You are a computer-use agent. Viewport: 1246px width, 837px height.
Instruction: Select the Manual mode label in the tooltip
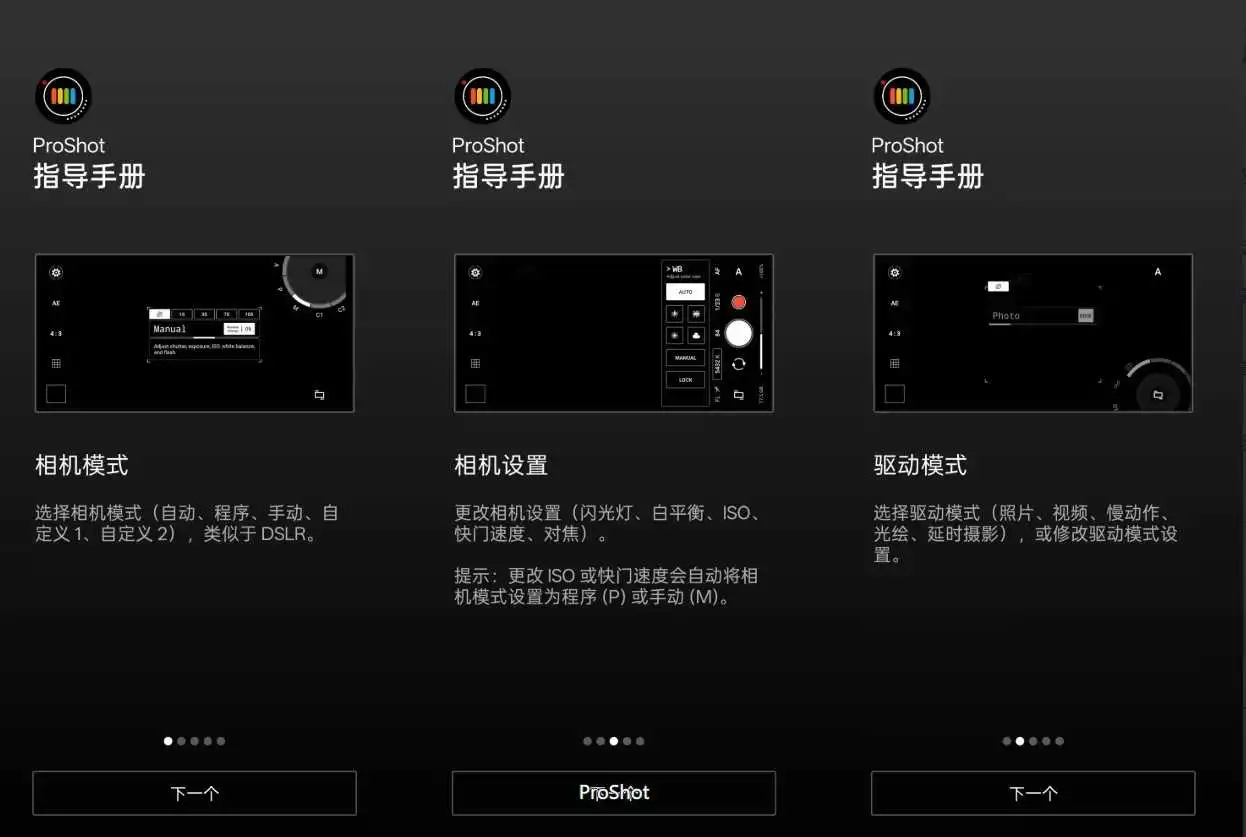click(x=169, y=328)
